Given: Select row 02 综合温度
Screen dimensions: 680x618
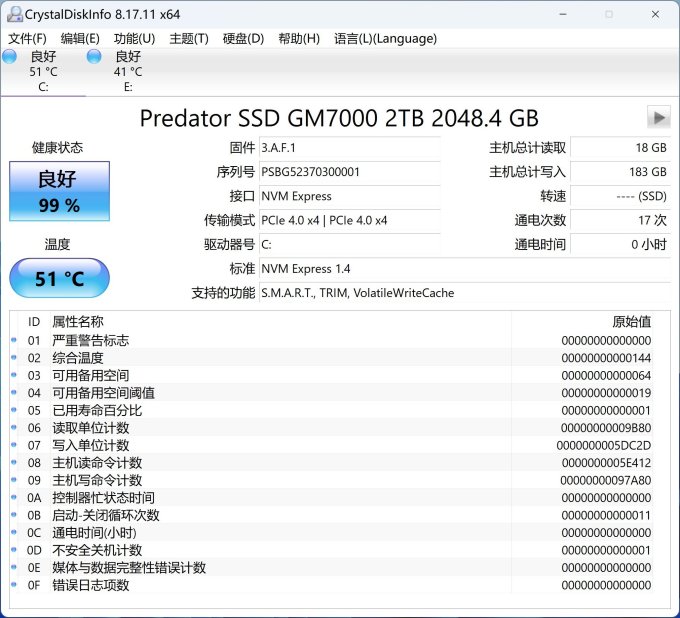Looking at the screenshot, I should coord(332,358).
